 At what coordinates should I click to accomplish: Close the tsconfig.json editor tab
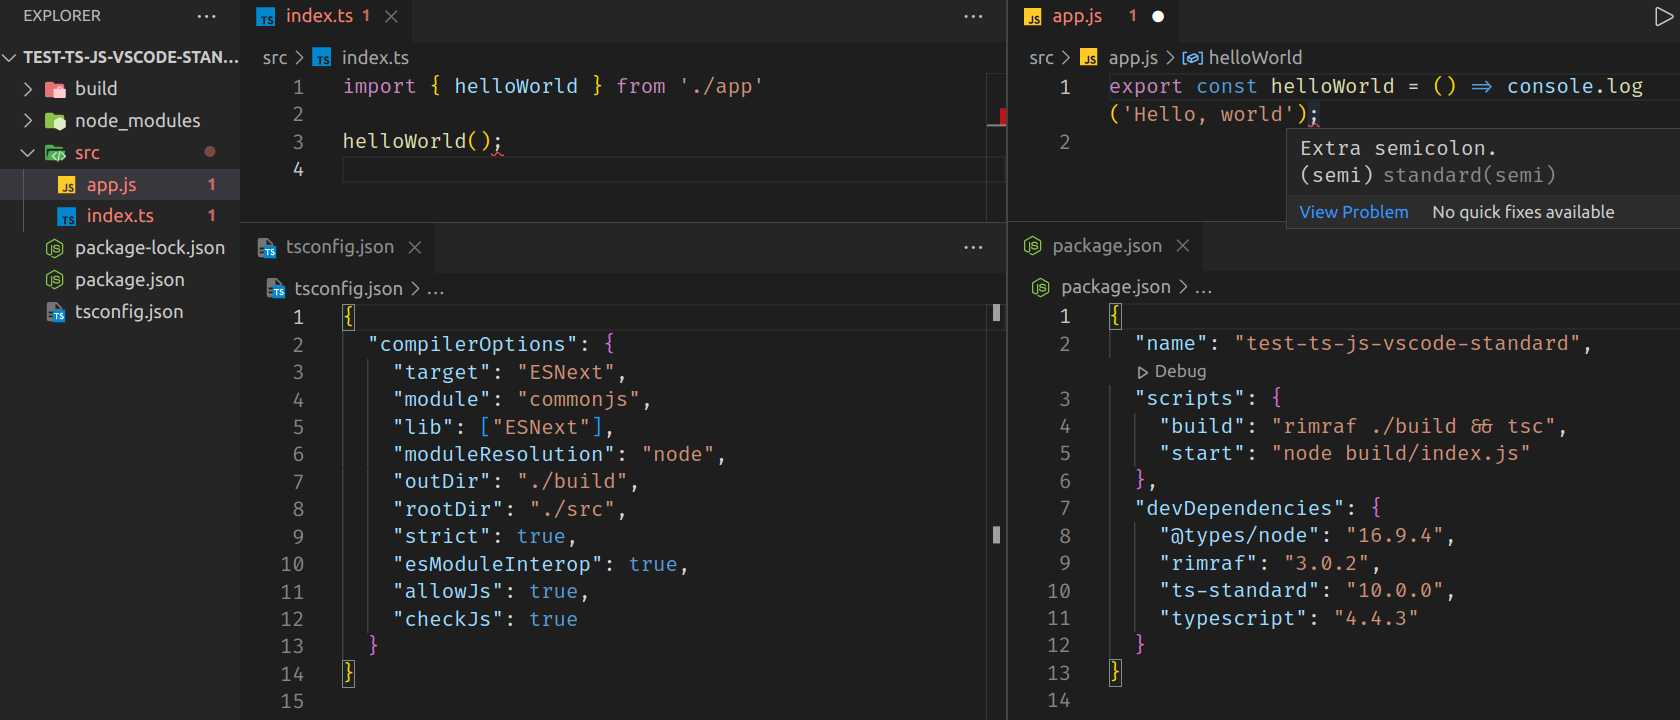click(415, 247)
